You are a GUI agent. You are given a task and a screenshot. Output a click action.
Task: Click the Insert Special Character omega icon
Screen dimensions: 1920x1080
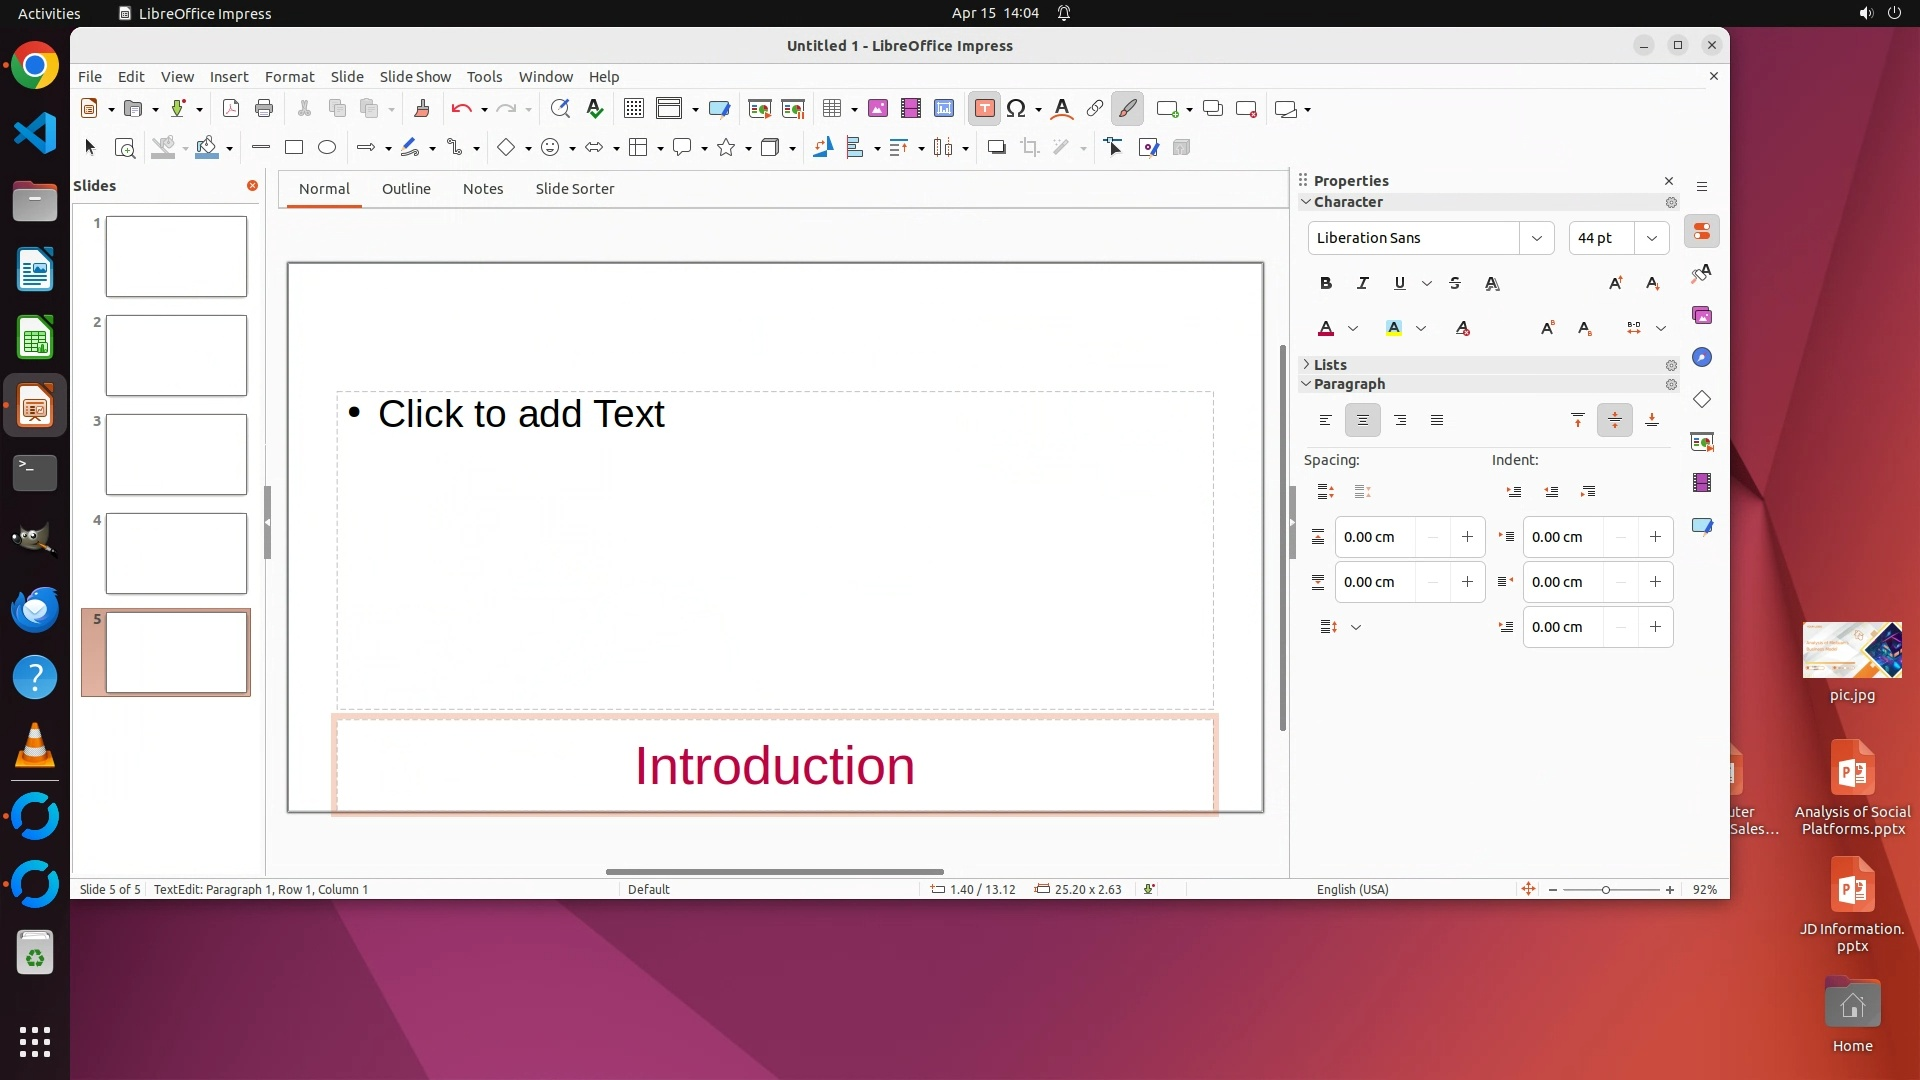1016,109
